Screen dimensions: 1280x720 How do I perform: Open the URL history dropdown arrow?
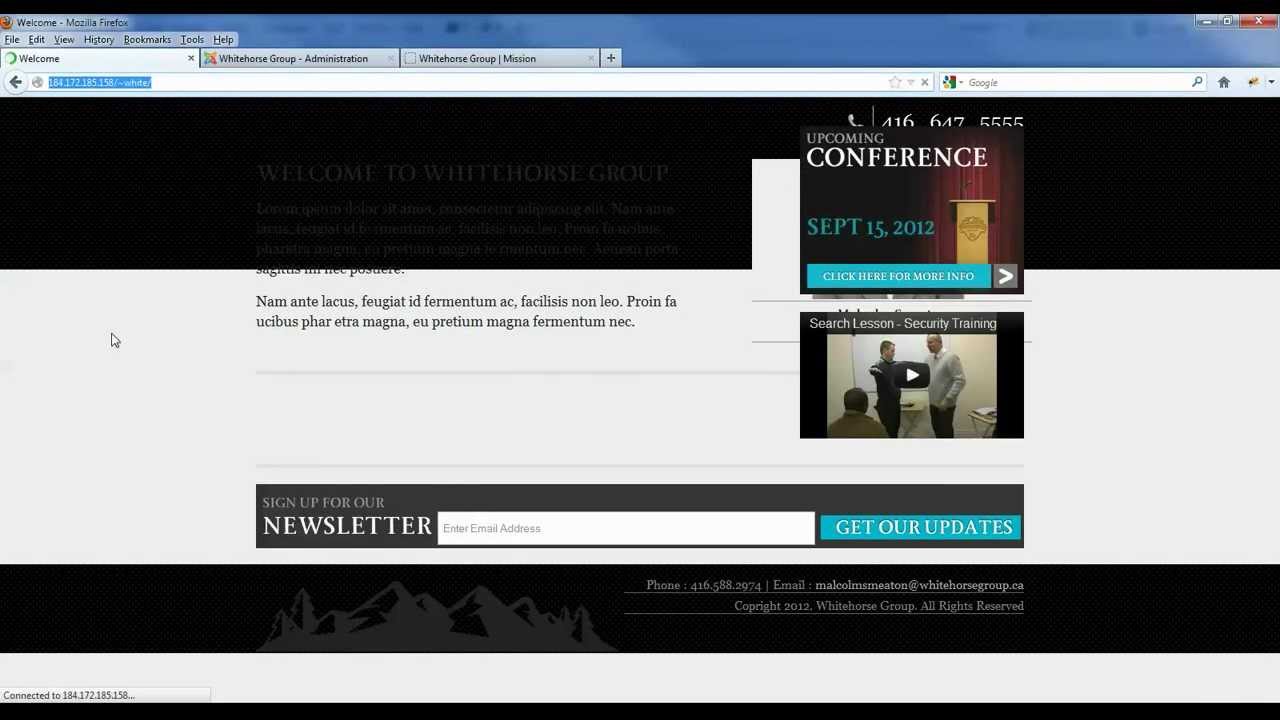tap(910, 83)
